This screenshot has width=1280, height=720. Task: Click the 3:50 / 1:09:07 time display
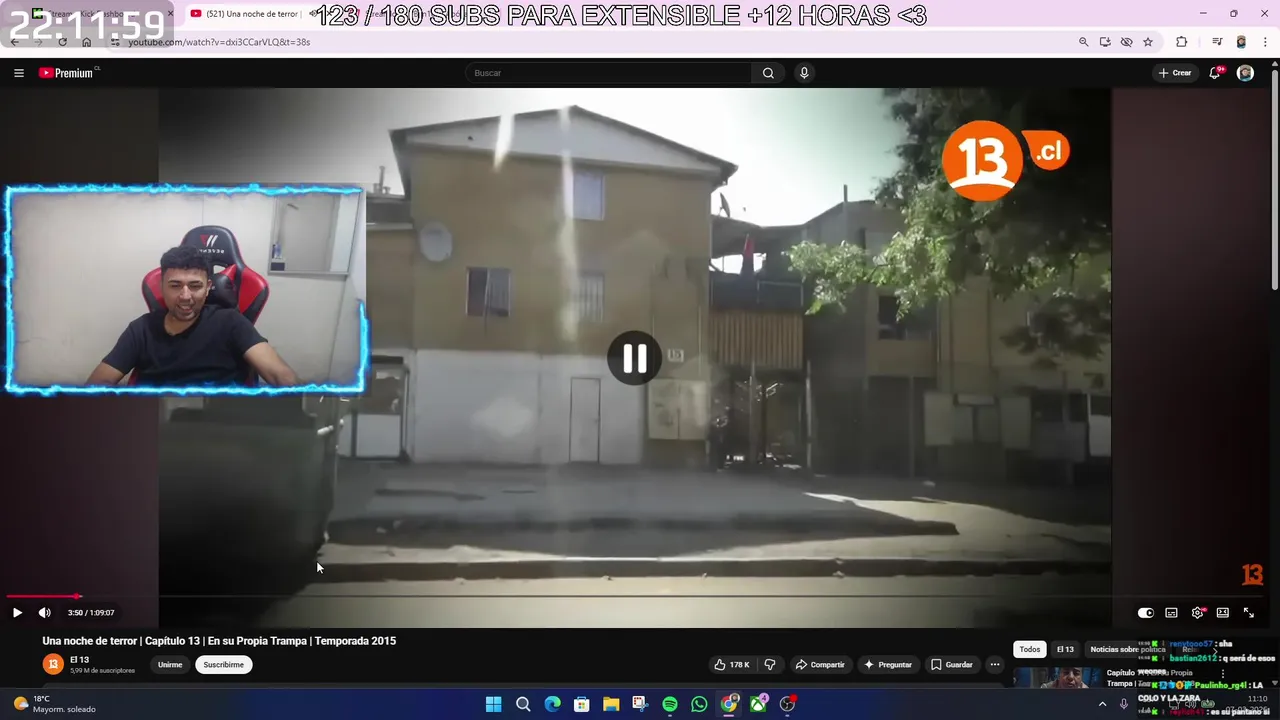click(x=91, y=613)
